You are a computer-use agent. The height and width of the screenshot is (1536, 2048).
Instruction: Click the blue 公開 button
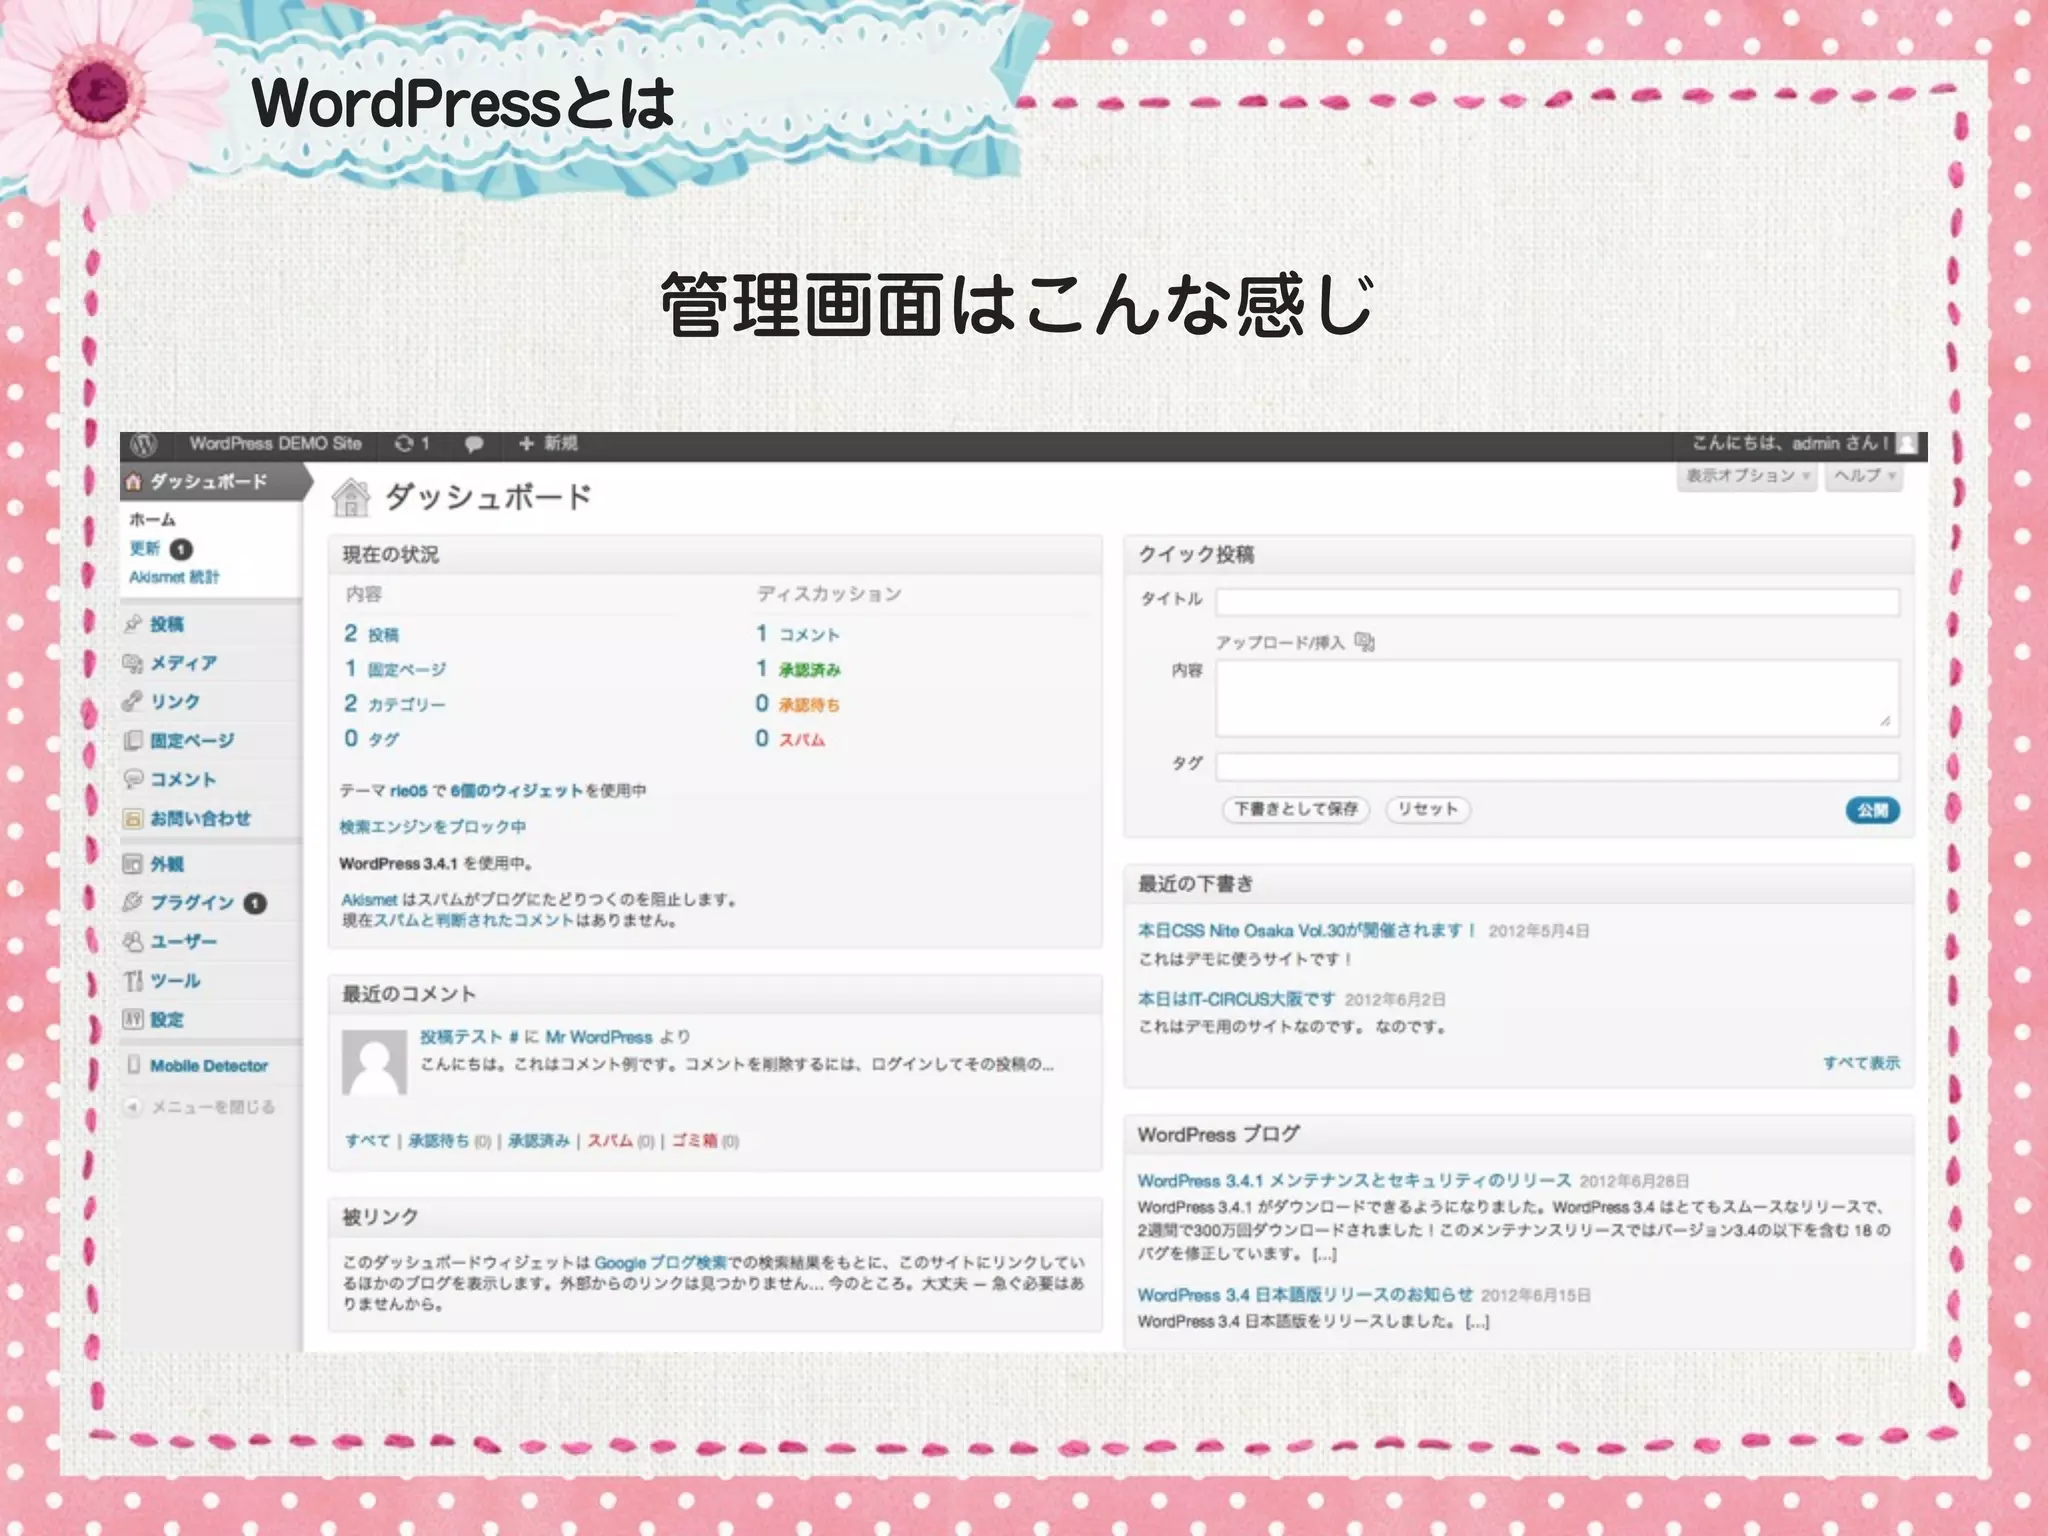tap(1872, 810)
